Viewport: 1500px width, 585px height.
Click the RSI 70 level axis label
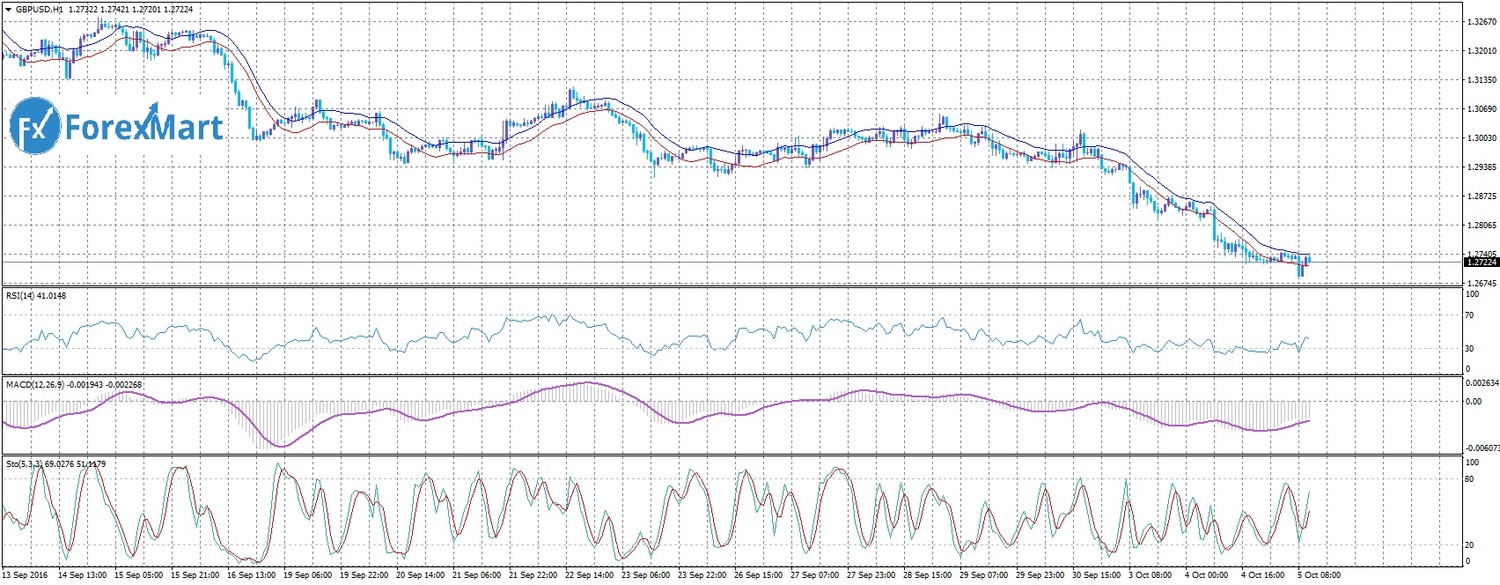(x=1470, y=316)
